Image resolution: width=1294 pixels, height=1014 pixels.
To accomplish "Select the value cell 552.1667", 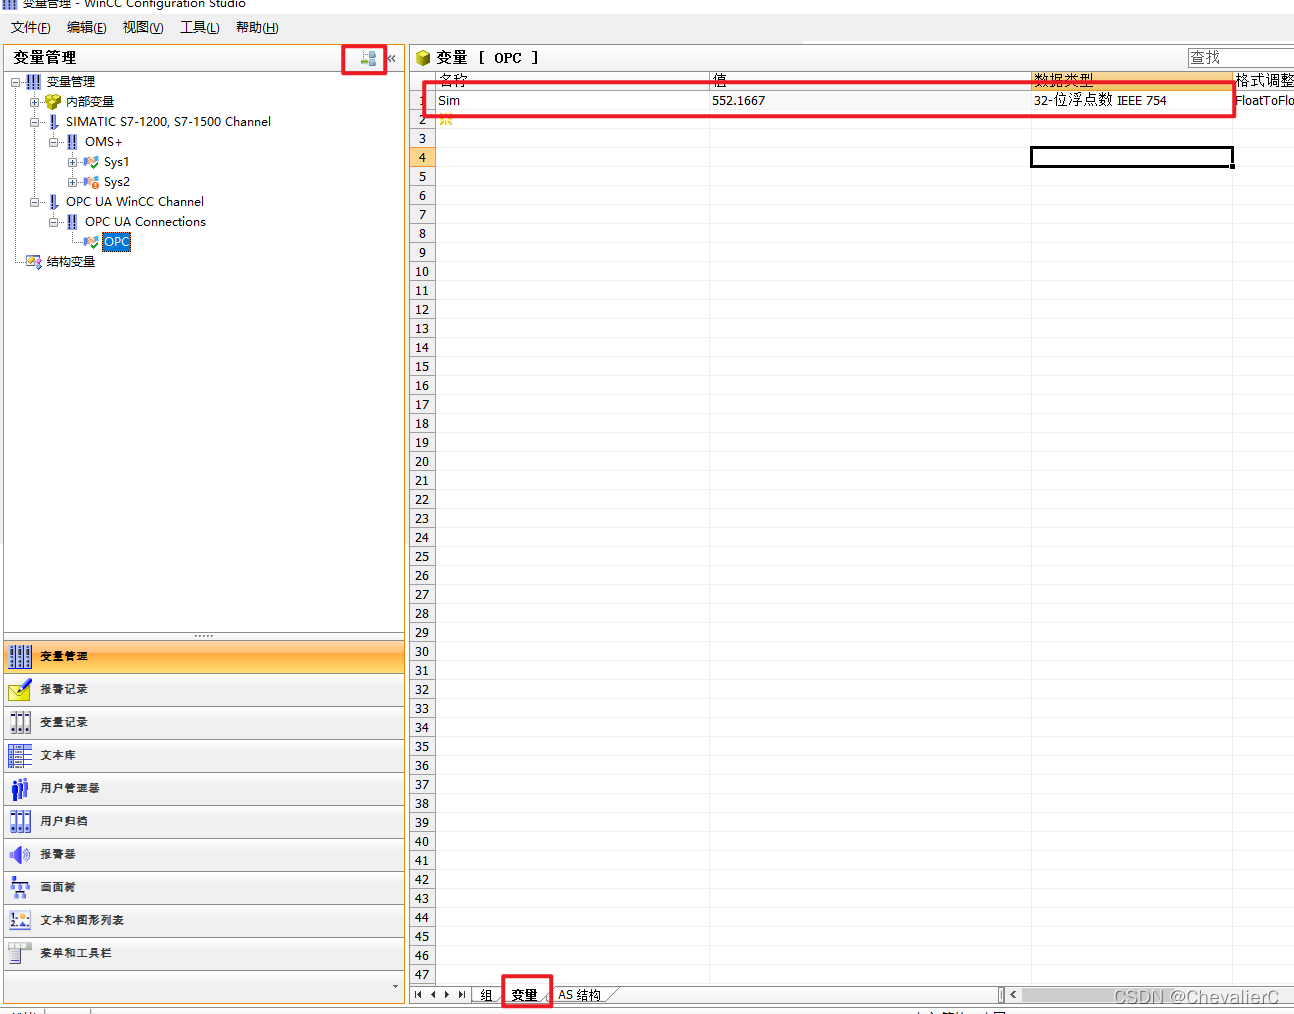I will coord(870,101).
